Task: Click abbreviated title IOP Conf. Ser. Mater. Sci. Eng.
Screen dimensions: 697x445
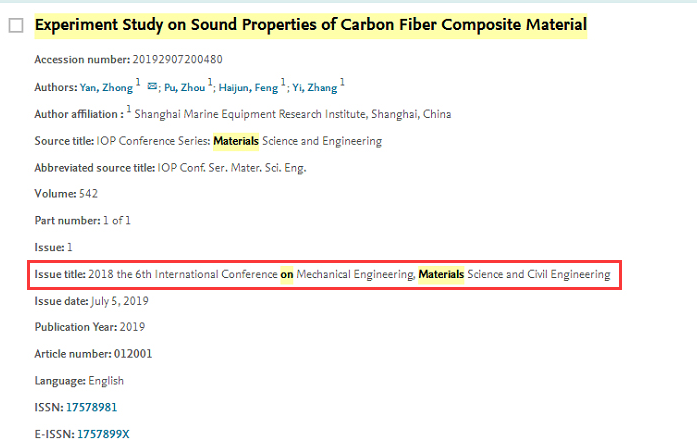Action: click(x=232, y=168)
